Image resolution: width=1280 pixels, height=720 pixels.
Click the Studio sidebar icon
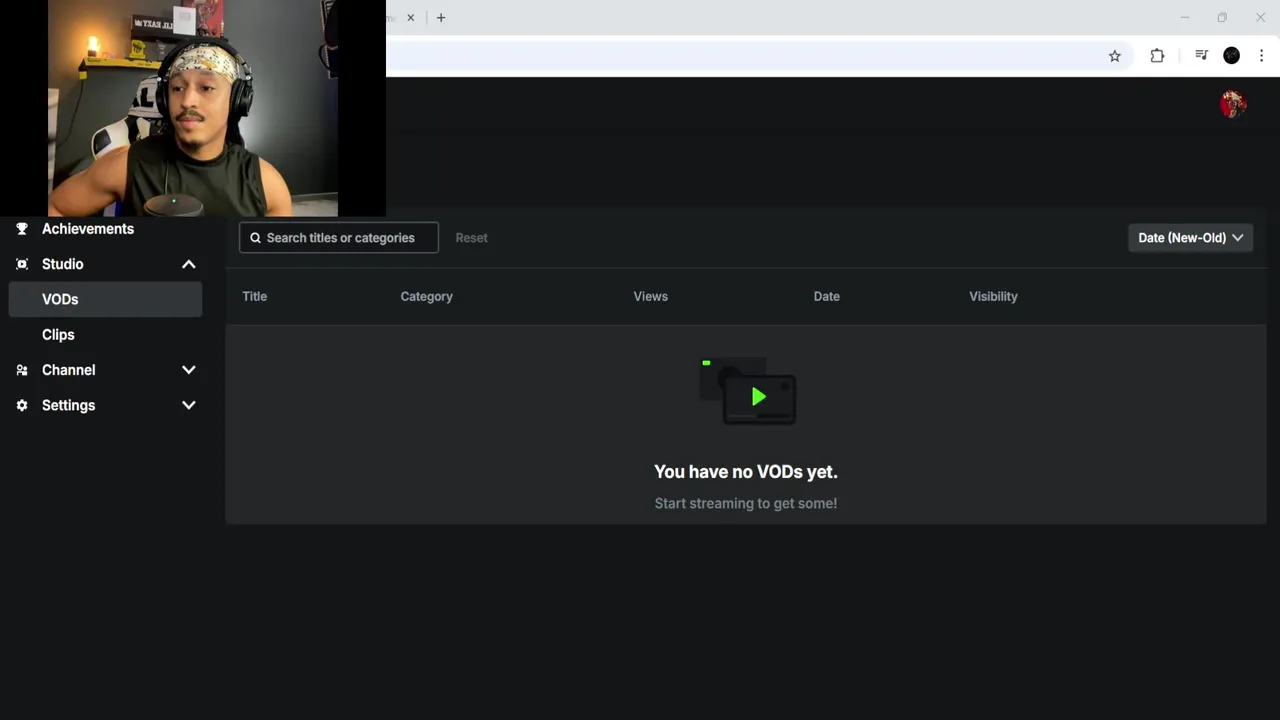(x=22, y=264)
